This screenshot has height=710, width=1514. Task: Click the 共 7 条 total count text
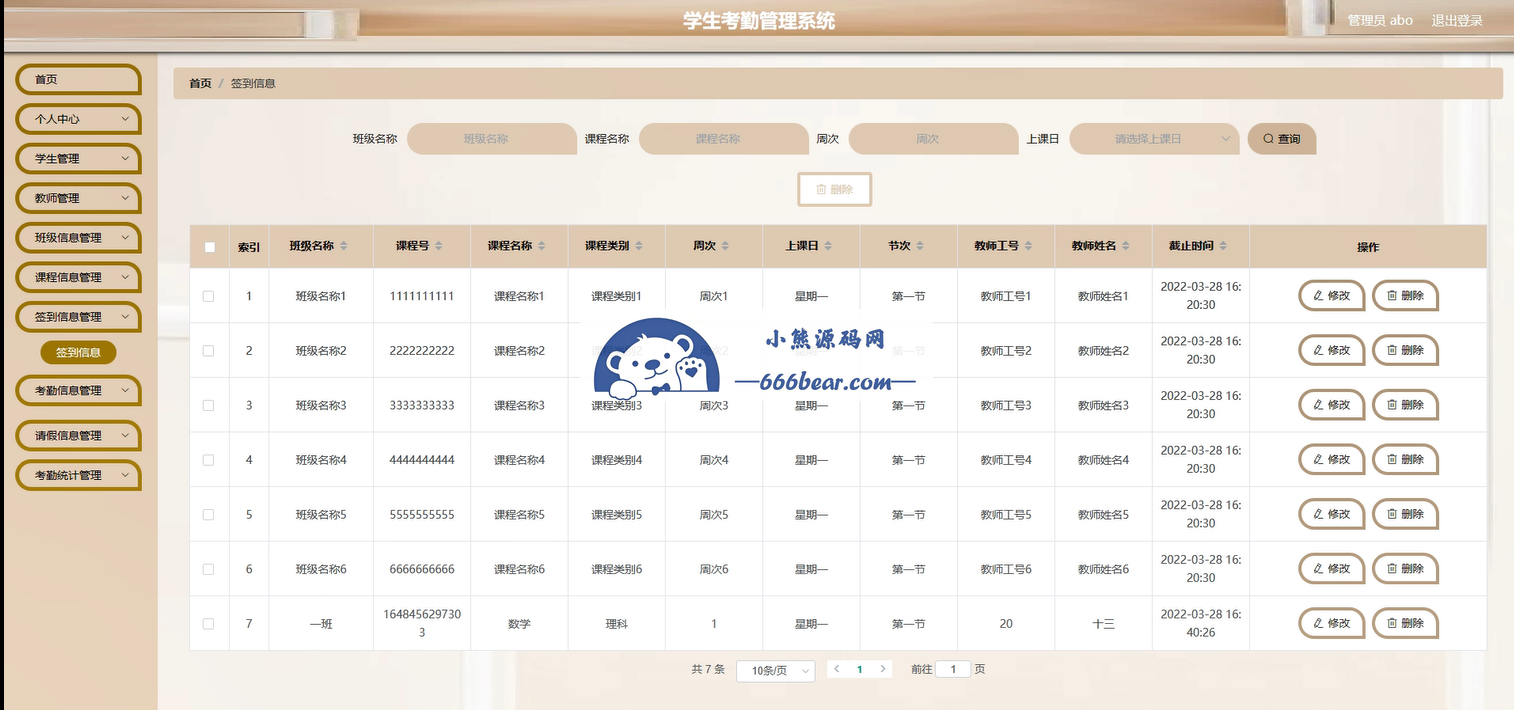(x=708, y=669)
